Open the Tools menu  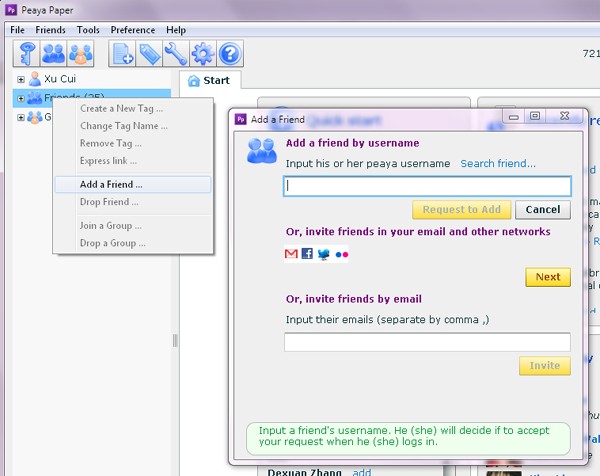tap(88, 30)
